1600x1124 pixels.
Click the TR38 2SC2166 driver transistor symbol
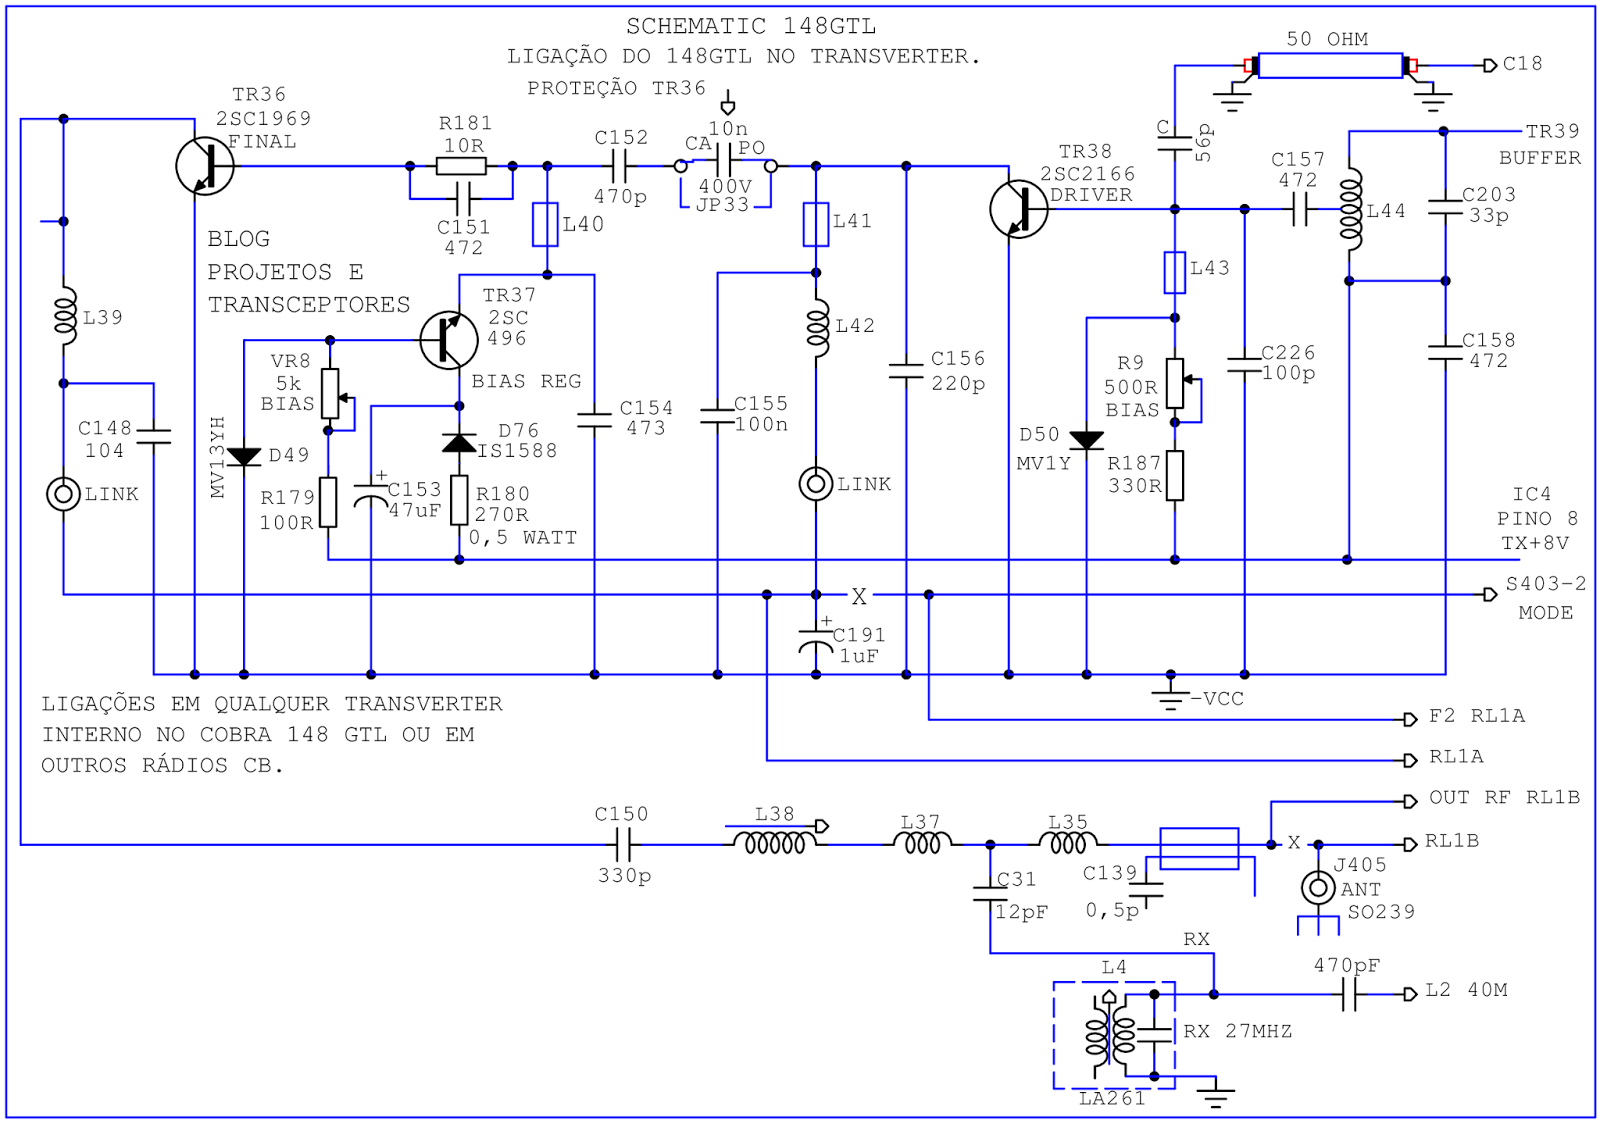pyautogui.click(x=1019, y=209)
